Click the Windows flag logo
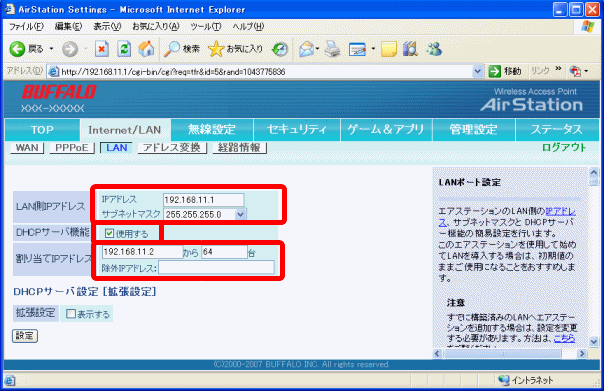 coord(588,27)
